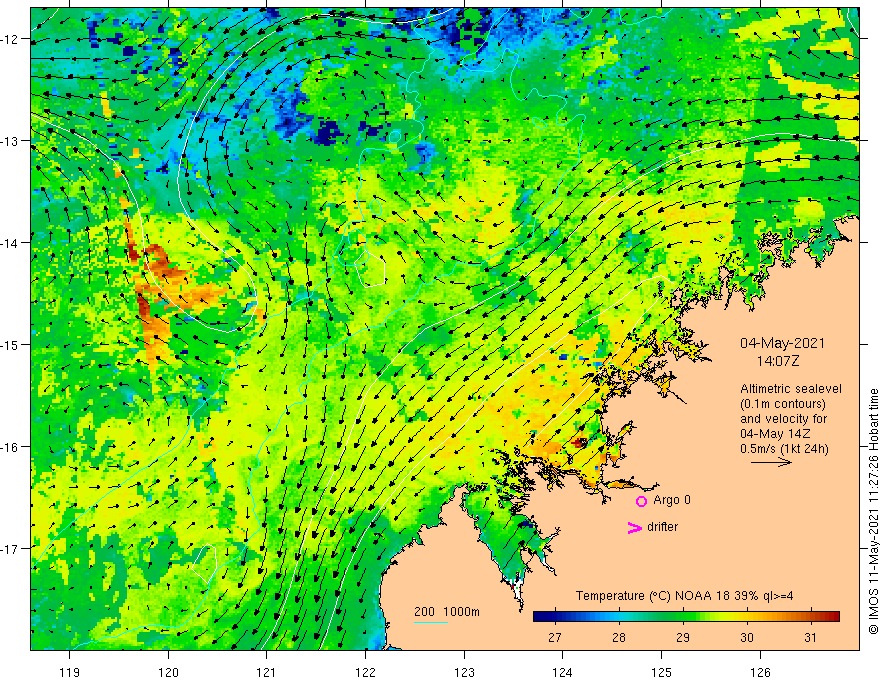The height and width of the screenshot is (680, 880).
Task: Click the magenta drifter arrowhead symbol
Action: pos(634,527)
